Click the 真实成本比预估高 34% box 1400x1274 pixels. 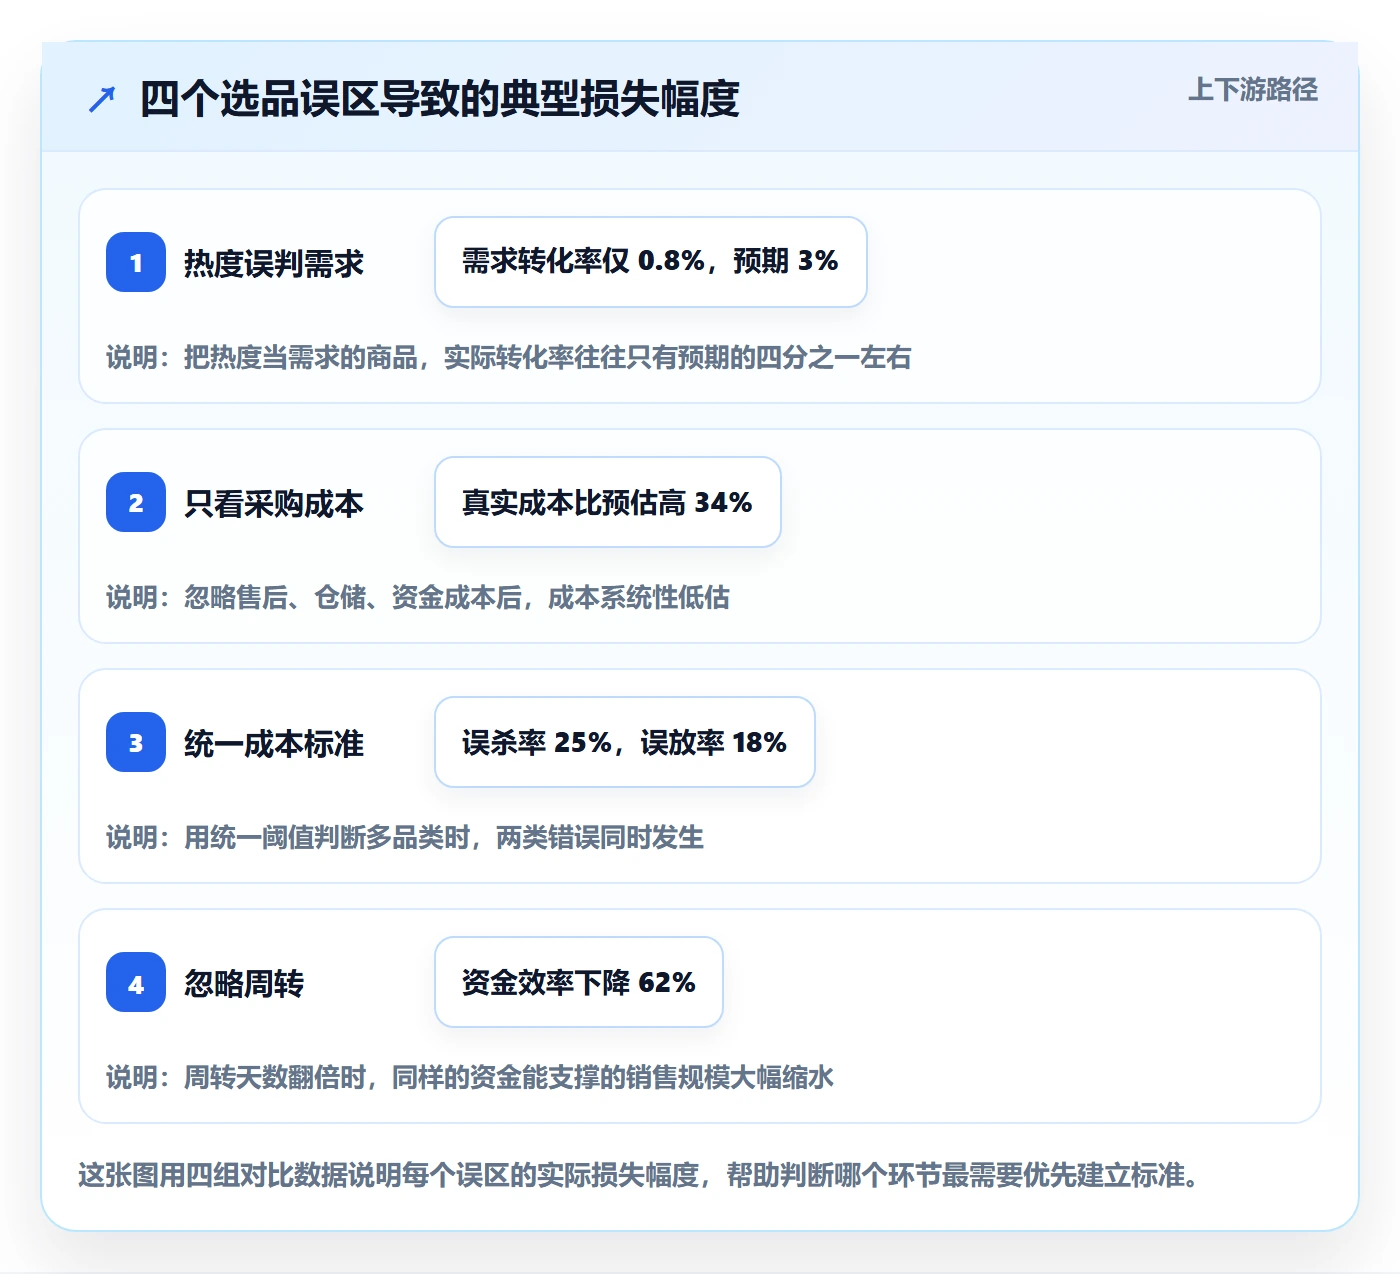[x=608, y=502]
